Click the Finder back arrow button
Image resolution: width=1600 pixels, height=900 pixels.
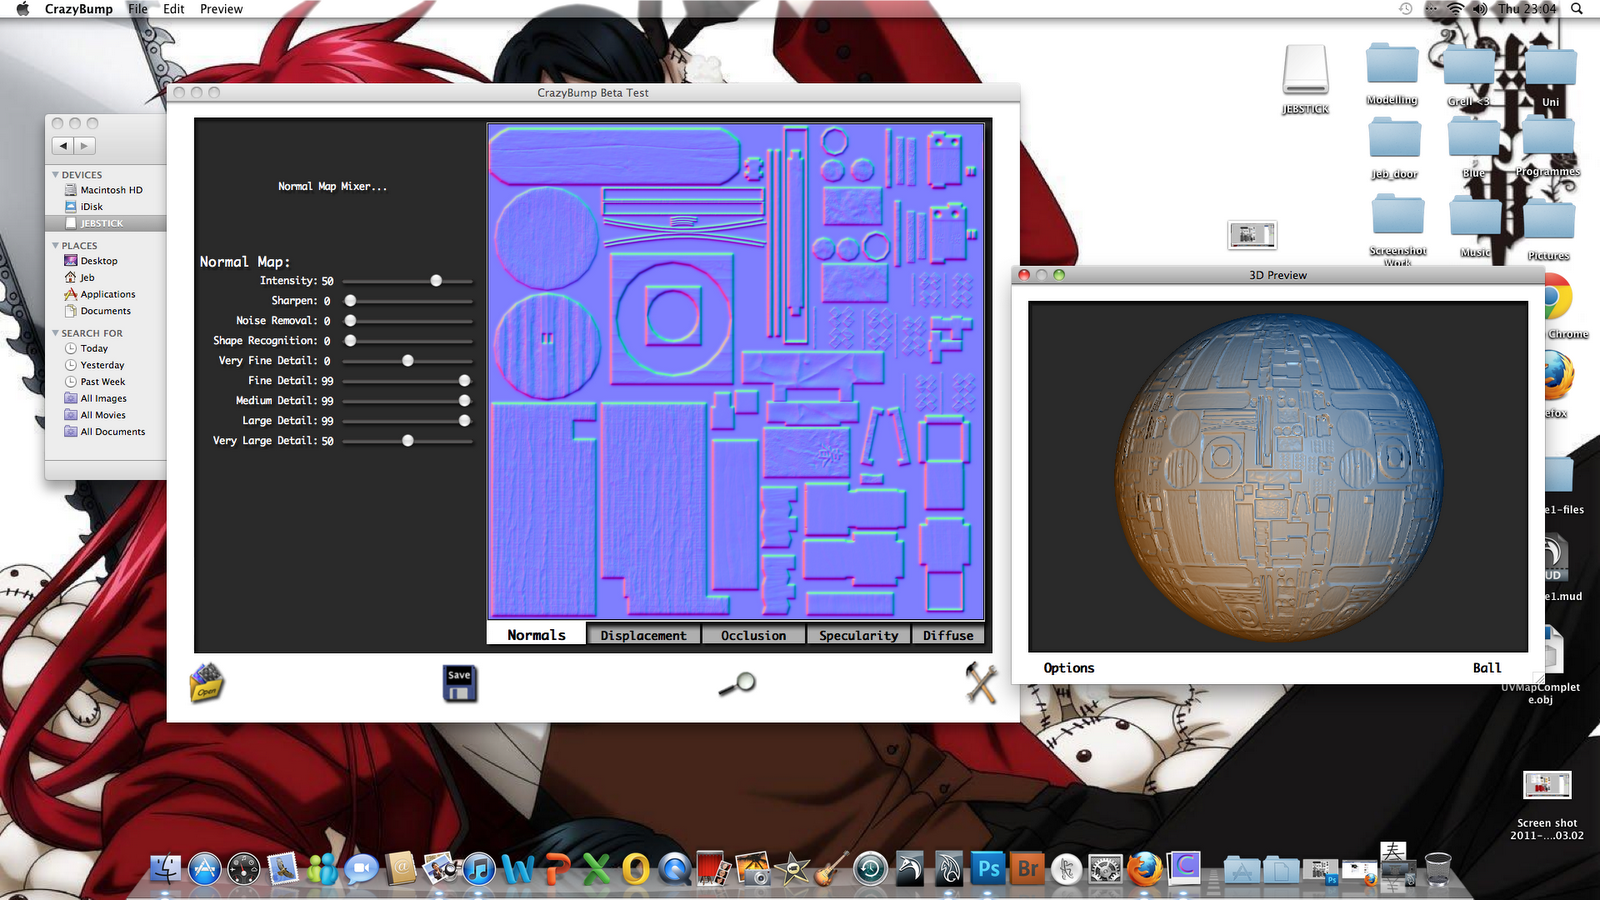click(x=63, y=146)
